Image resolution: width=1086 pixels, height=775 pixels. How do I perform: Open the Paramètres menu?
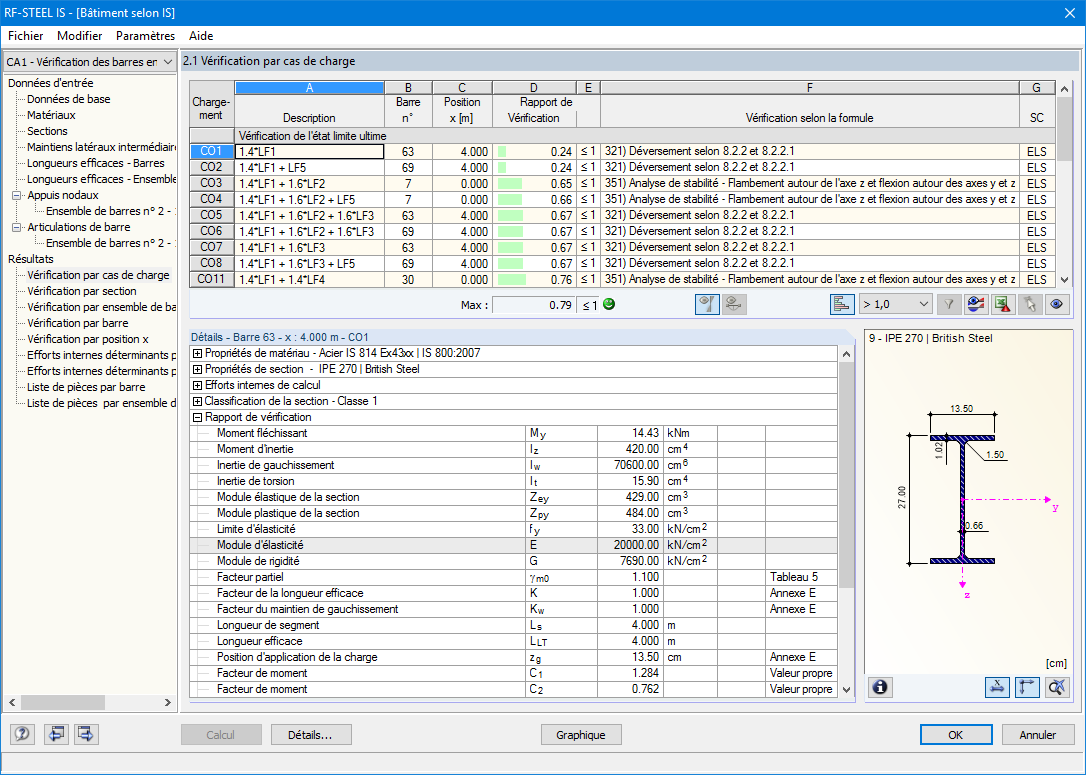[x=145, y=36]
